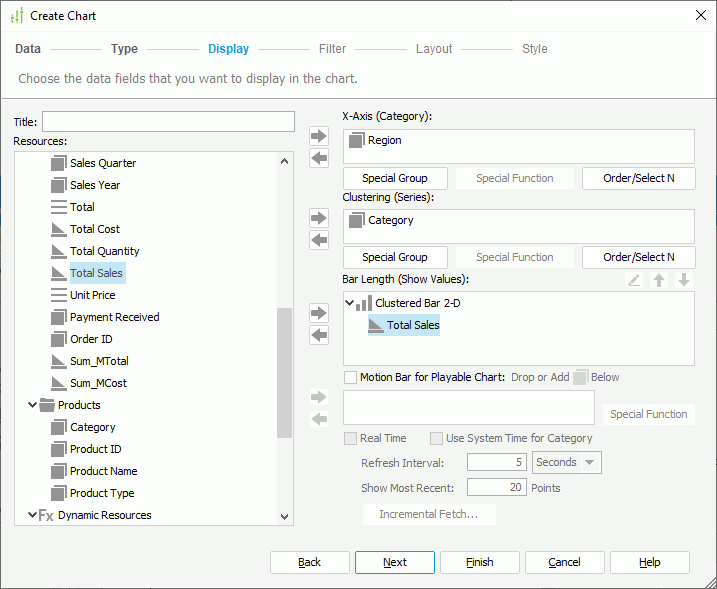Go to the Type wizard step
This screenshot has height=589, width=717.
124,49
